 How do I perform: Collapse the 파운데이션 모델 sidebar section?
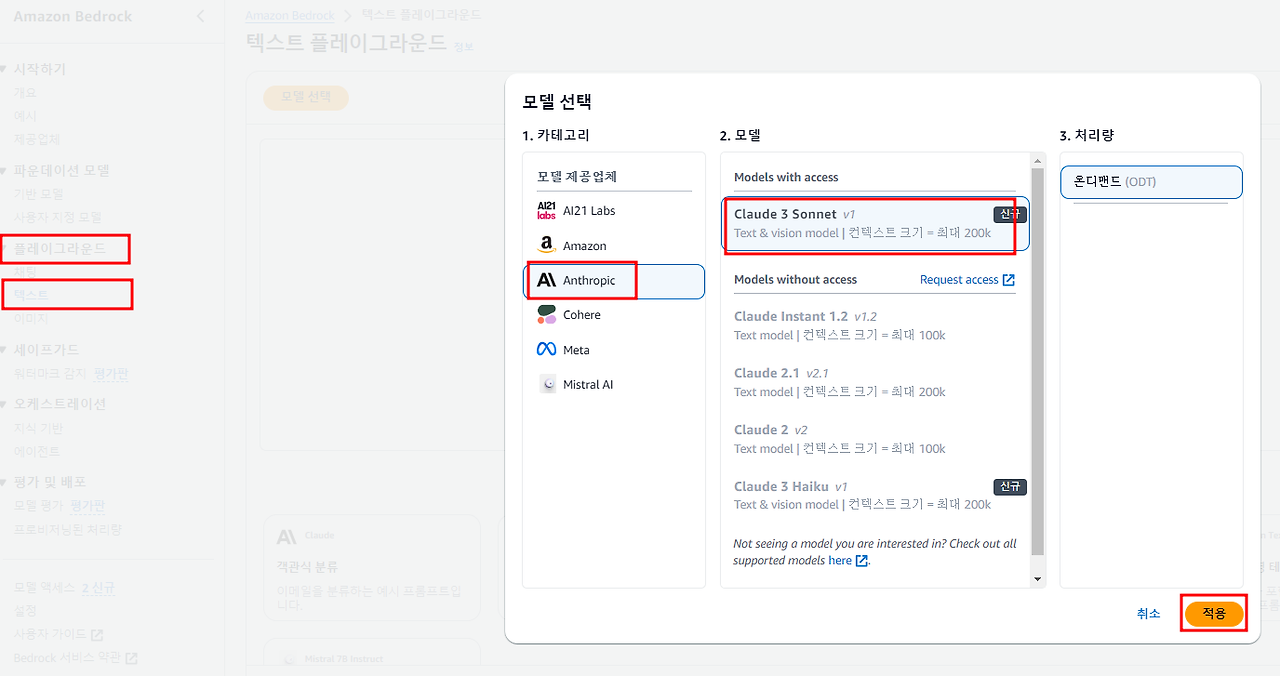tap(5, 171)
